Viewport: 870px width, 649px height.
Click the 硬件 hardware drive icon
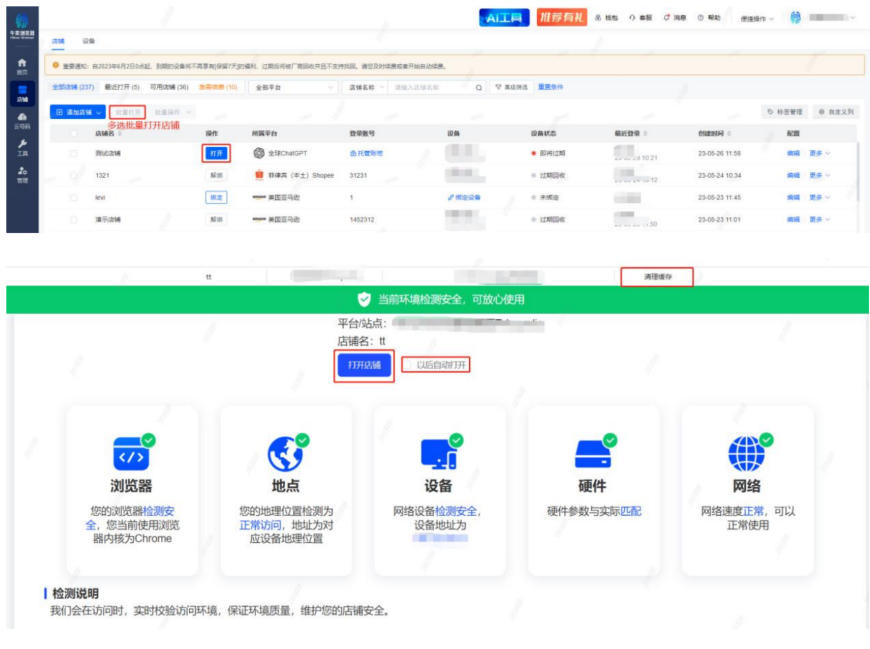pyautogui.click(x=592, y=455)
